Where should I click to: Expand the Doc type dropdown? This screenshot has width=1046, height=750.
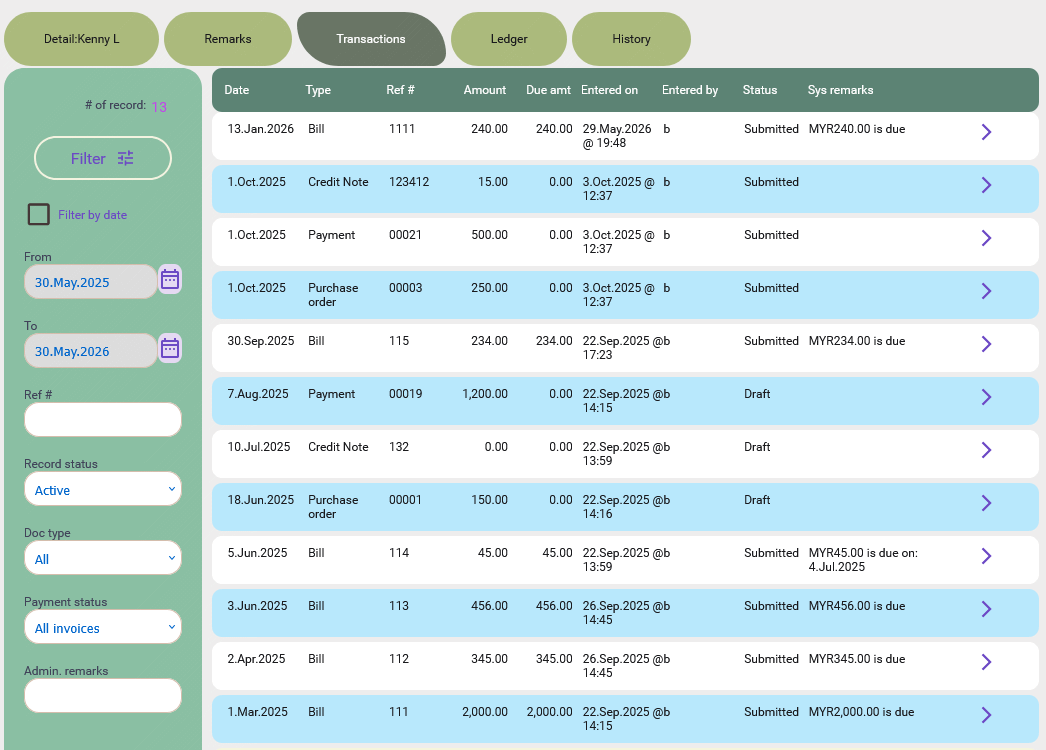(x=103, y=558)
